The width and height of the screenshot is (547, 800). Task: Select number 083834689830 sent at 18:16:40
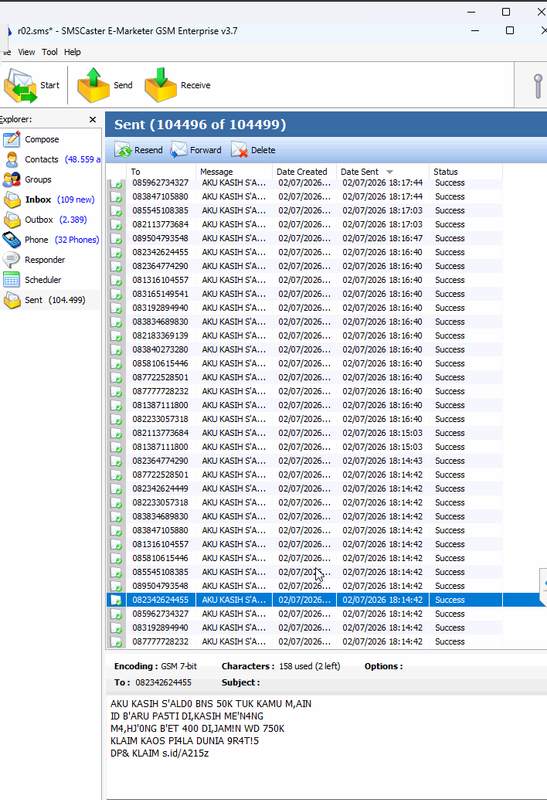[160, 321]
